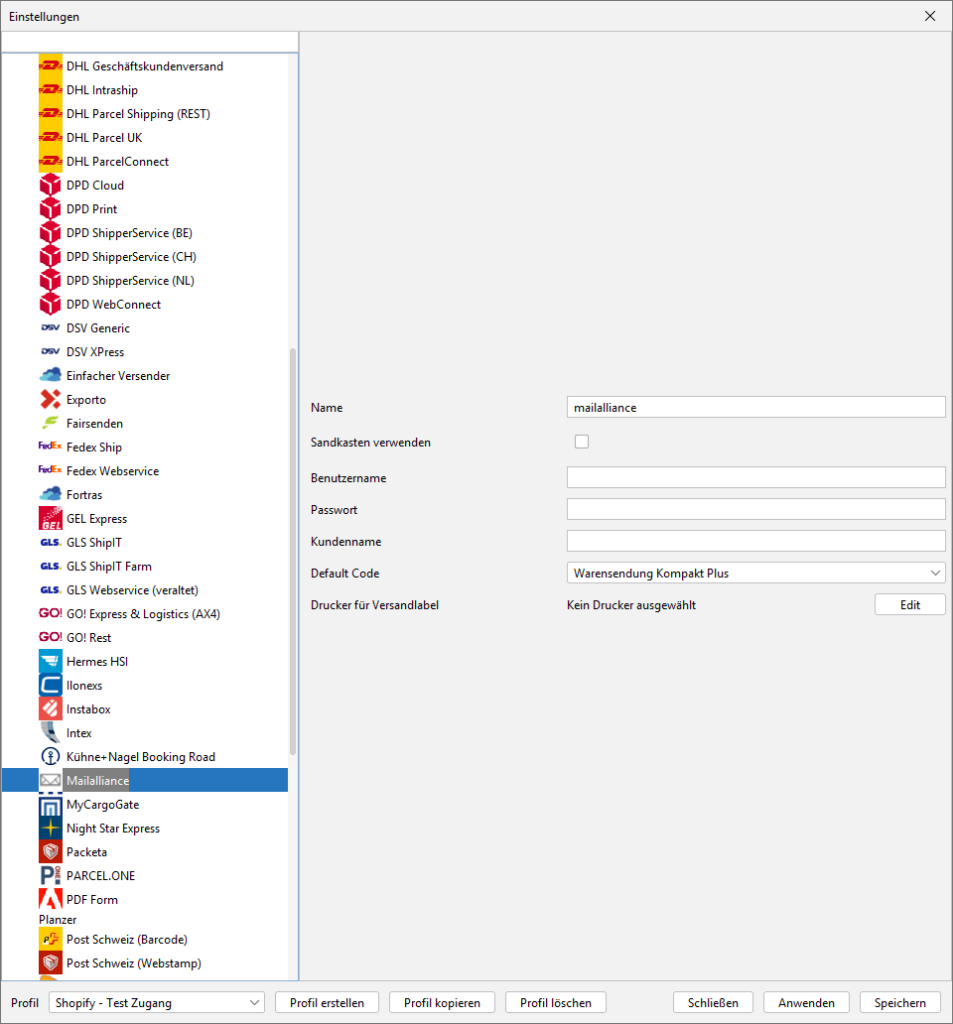Expand the Profil selection dropdown
The image size is (953, 1024).
coord(156,1003)
